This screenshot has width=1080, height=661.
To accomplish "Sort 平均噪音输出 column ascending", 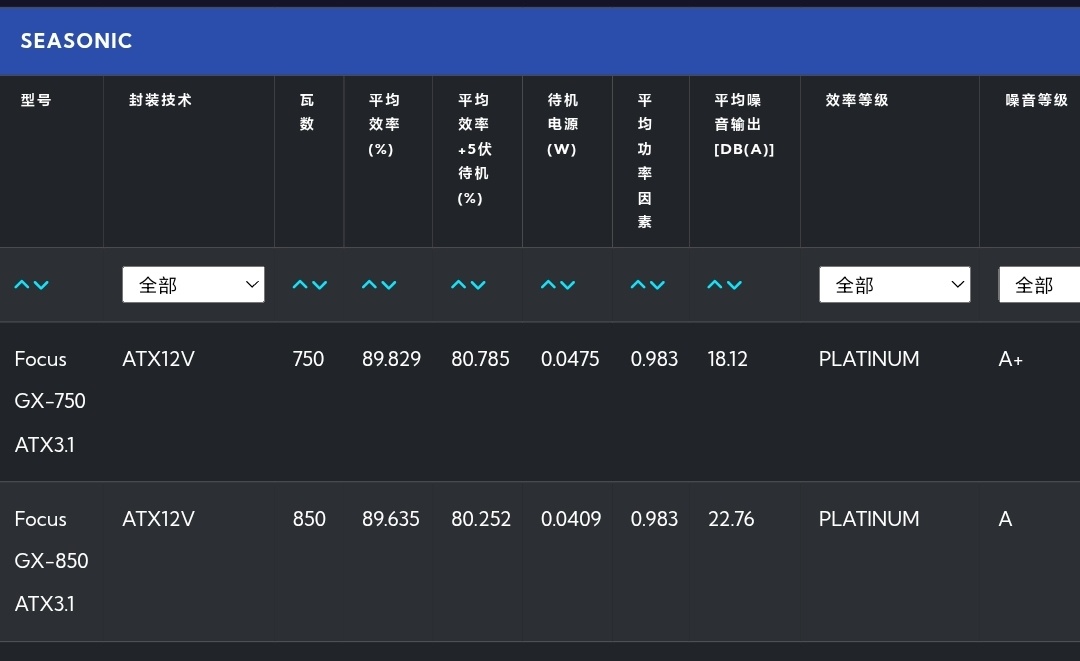I will coord(715,285).
